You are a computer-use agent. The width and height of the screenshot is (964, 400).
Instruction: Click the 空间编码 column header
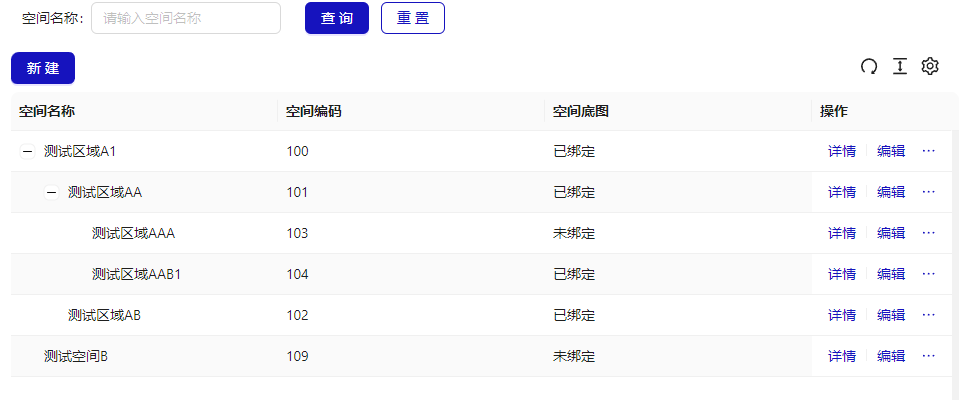(314, 111)
